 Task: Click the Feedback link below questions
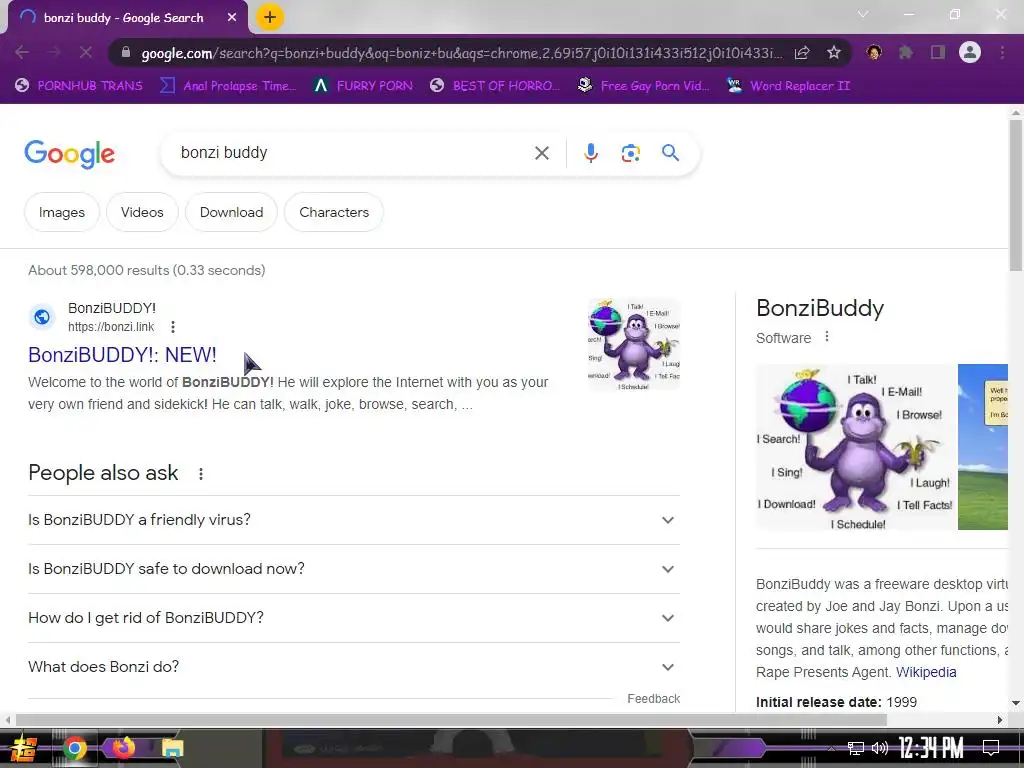point(654,699)
